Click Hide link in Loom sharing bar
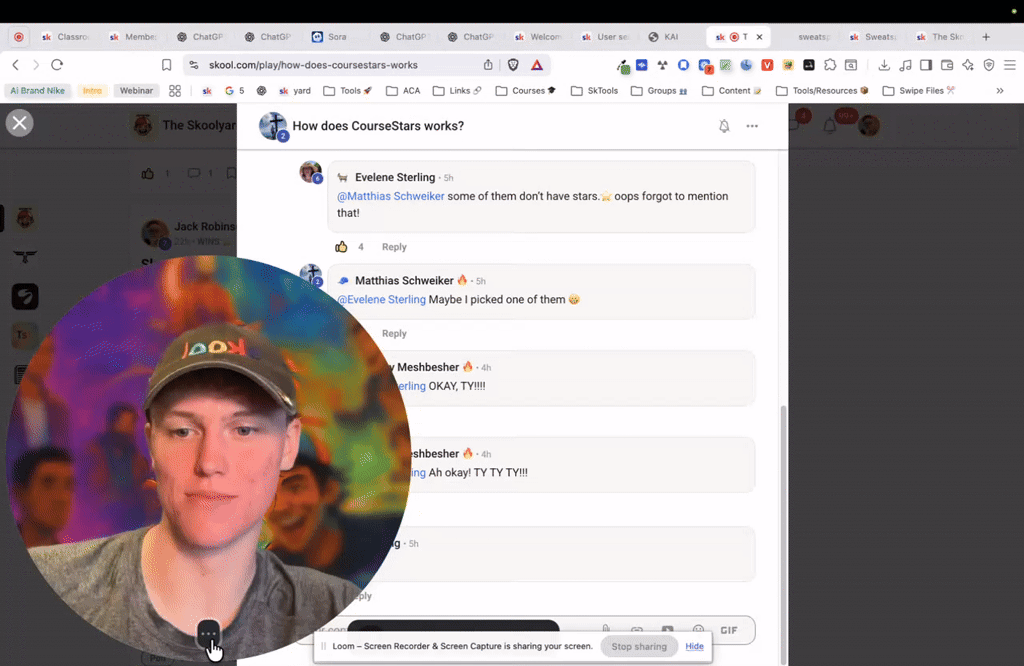 694,646
